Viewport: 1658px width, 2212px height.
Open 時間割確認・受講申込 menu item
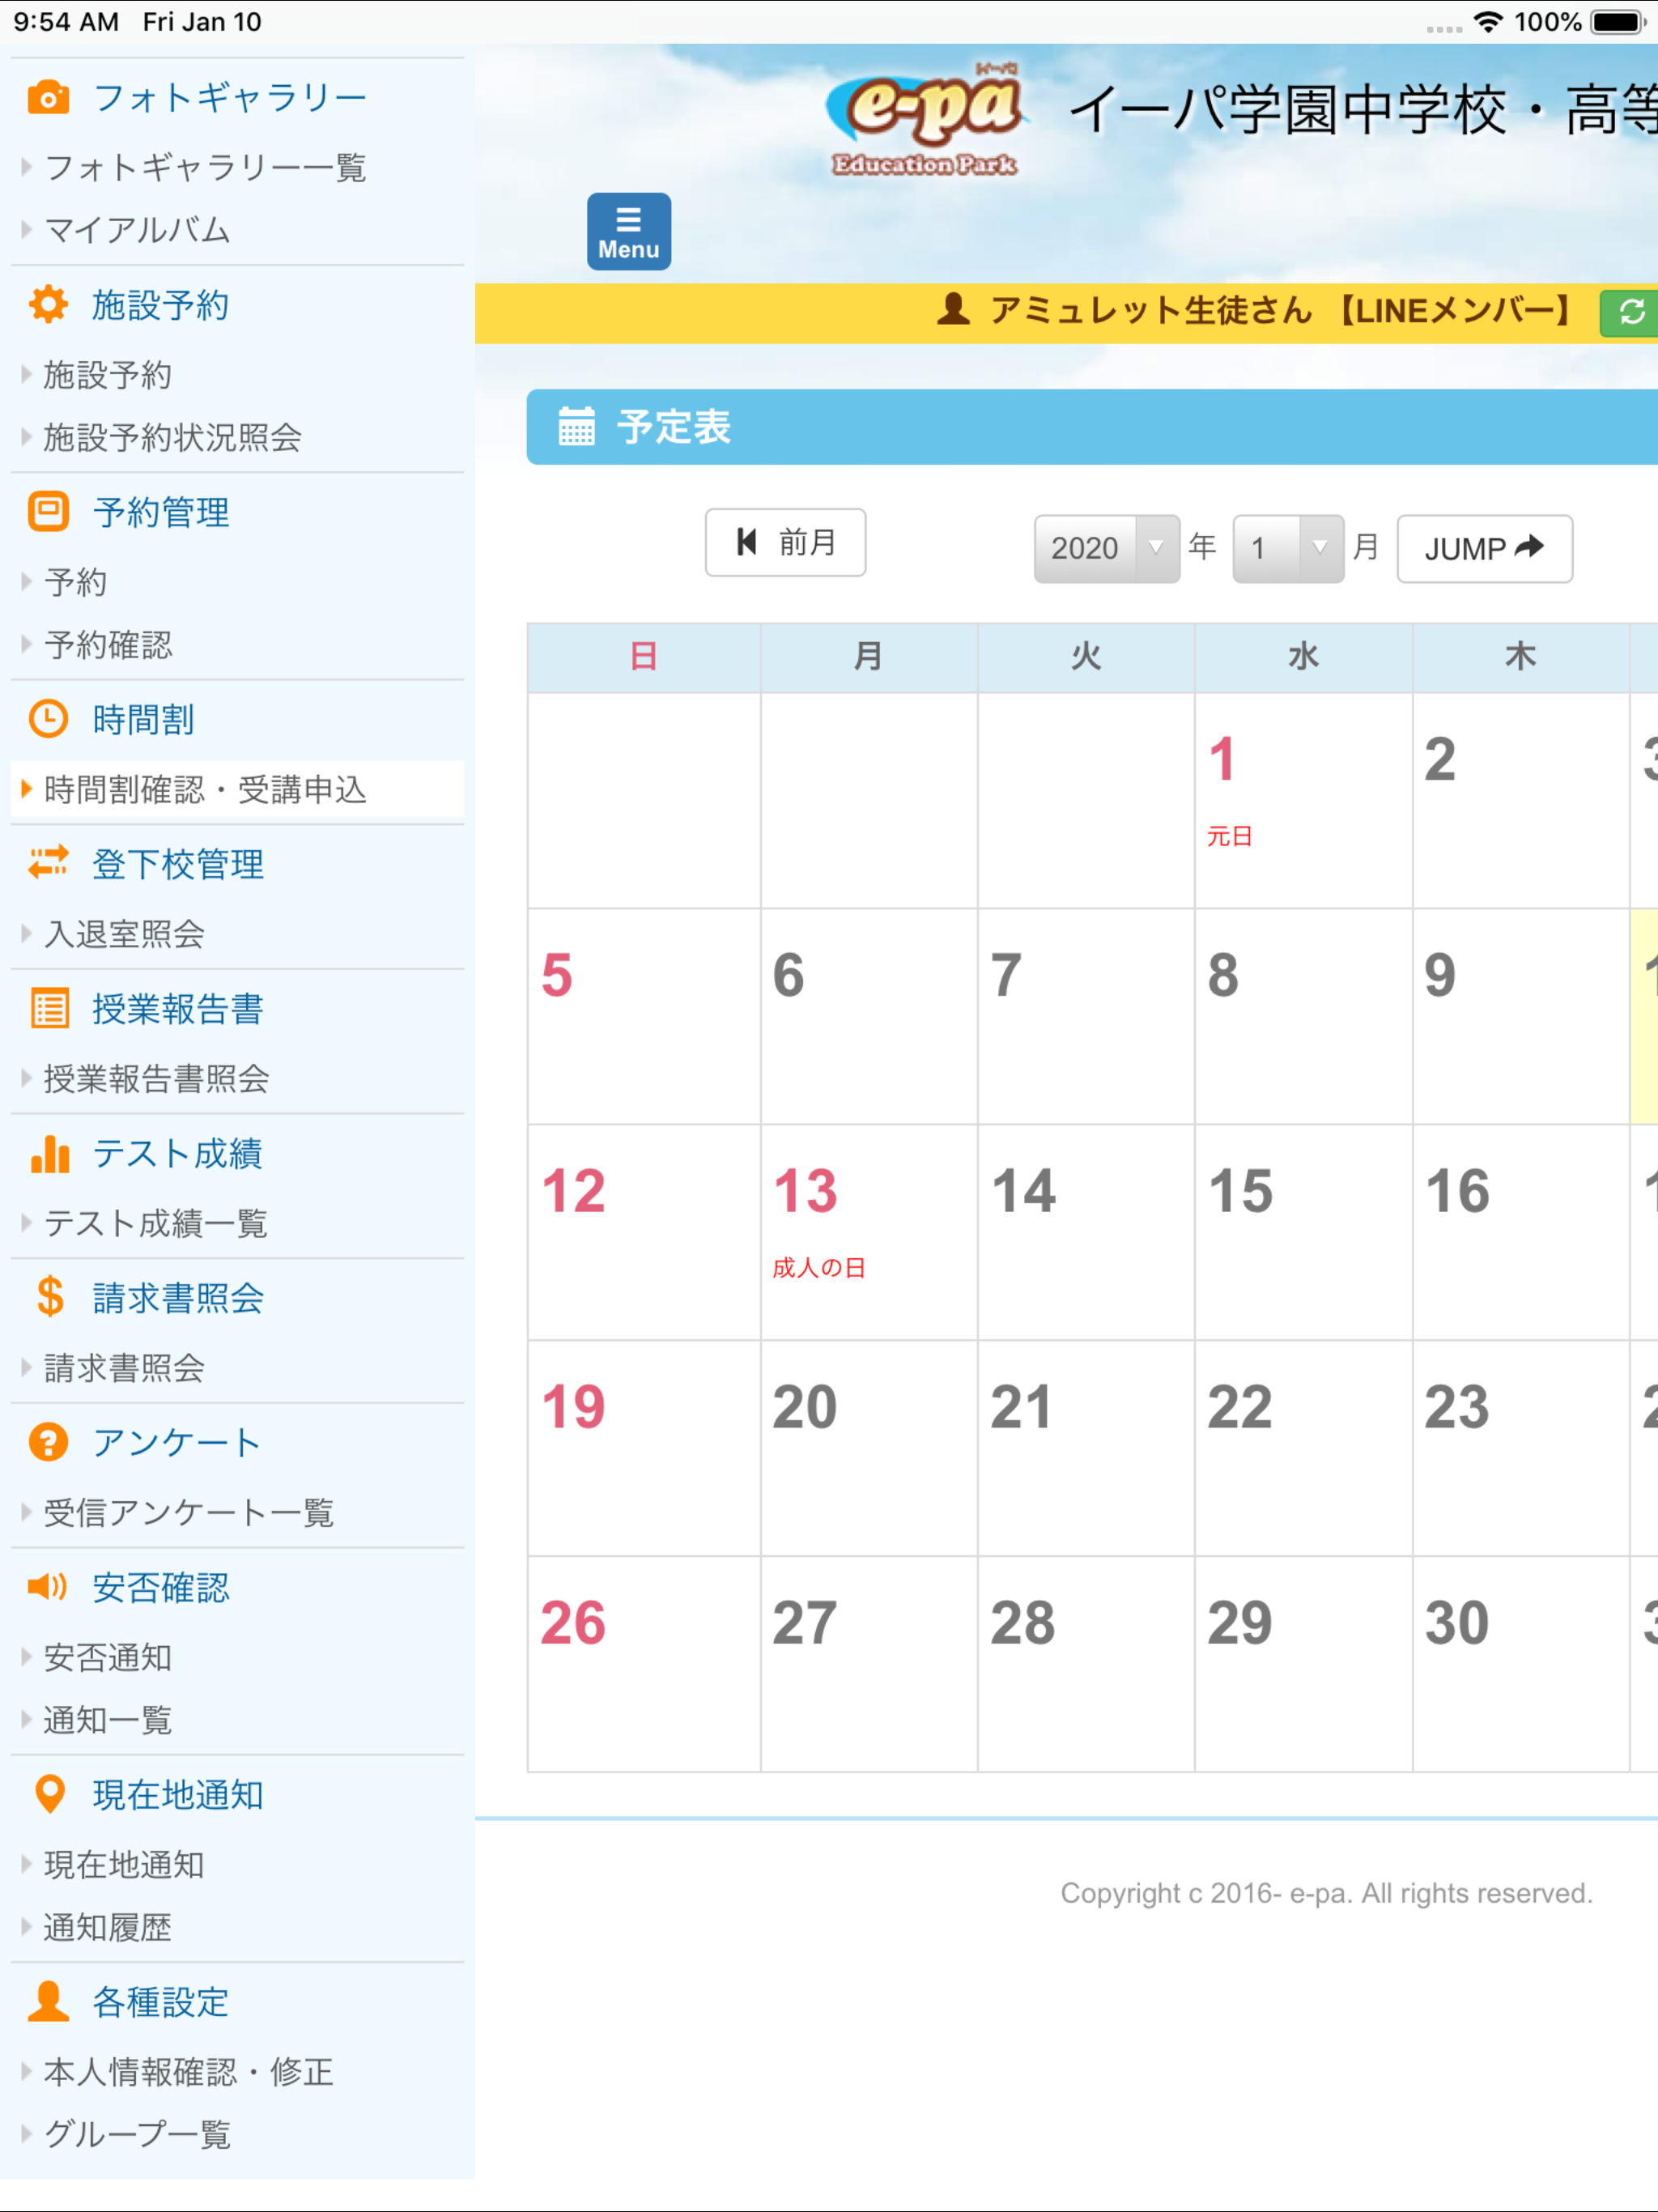236,789
